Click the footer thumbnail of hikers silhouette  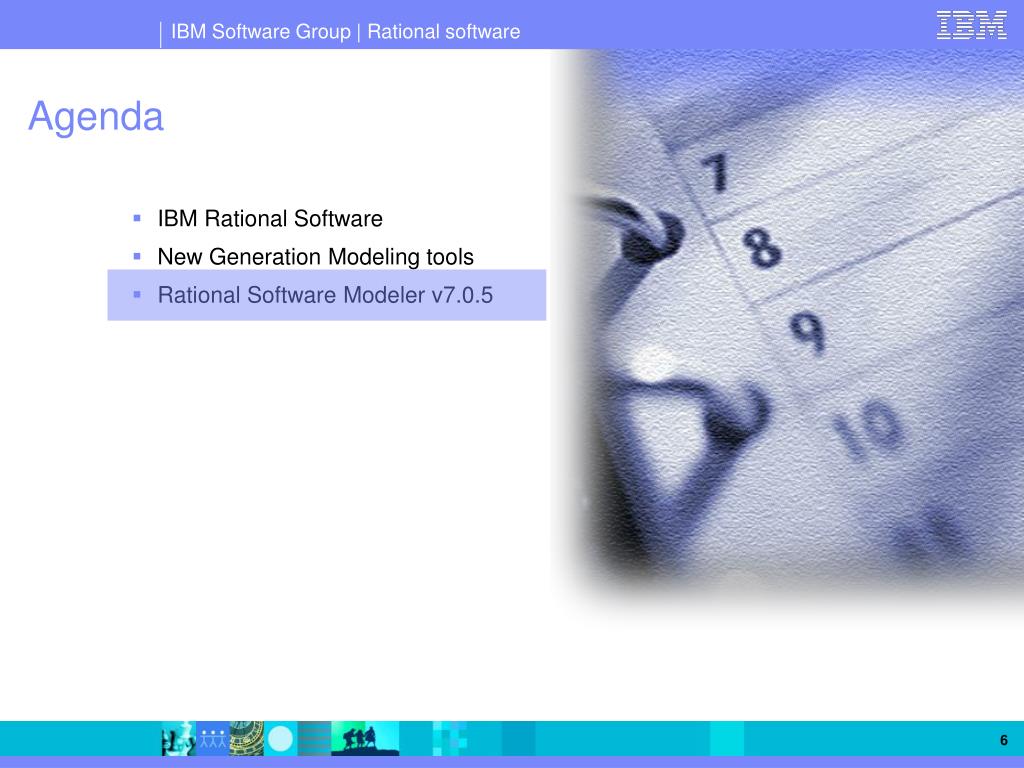coord(365,739)
